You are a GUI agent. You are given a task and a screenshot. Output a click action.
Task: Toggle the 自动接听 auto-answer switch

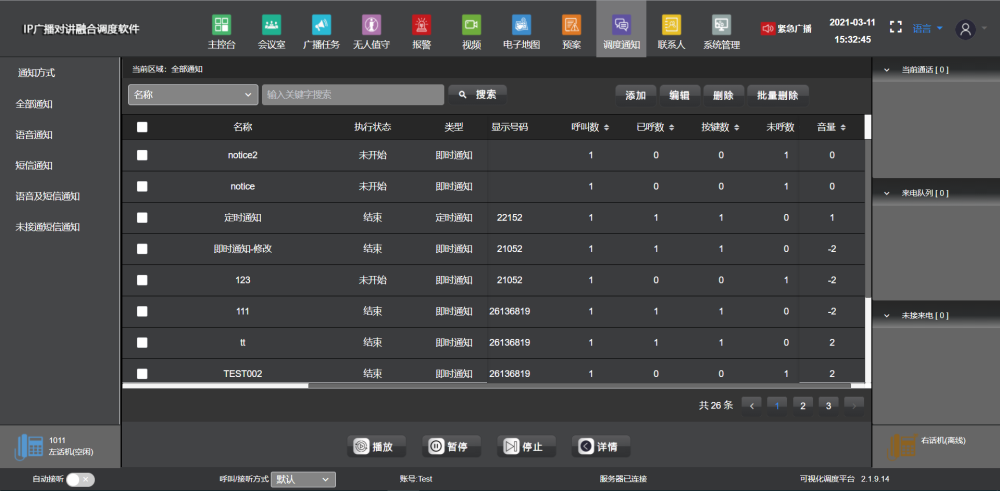coord(80,480)
